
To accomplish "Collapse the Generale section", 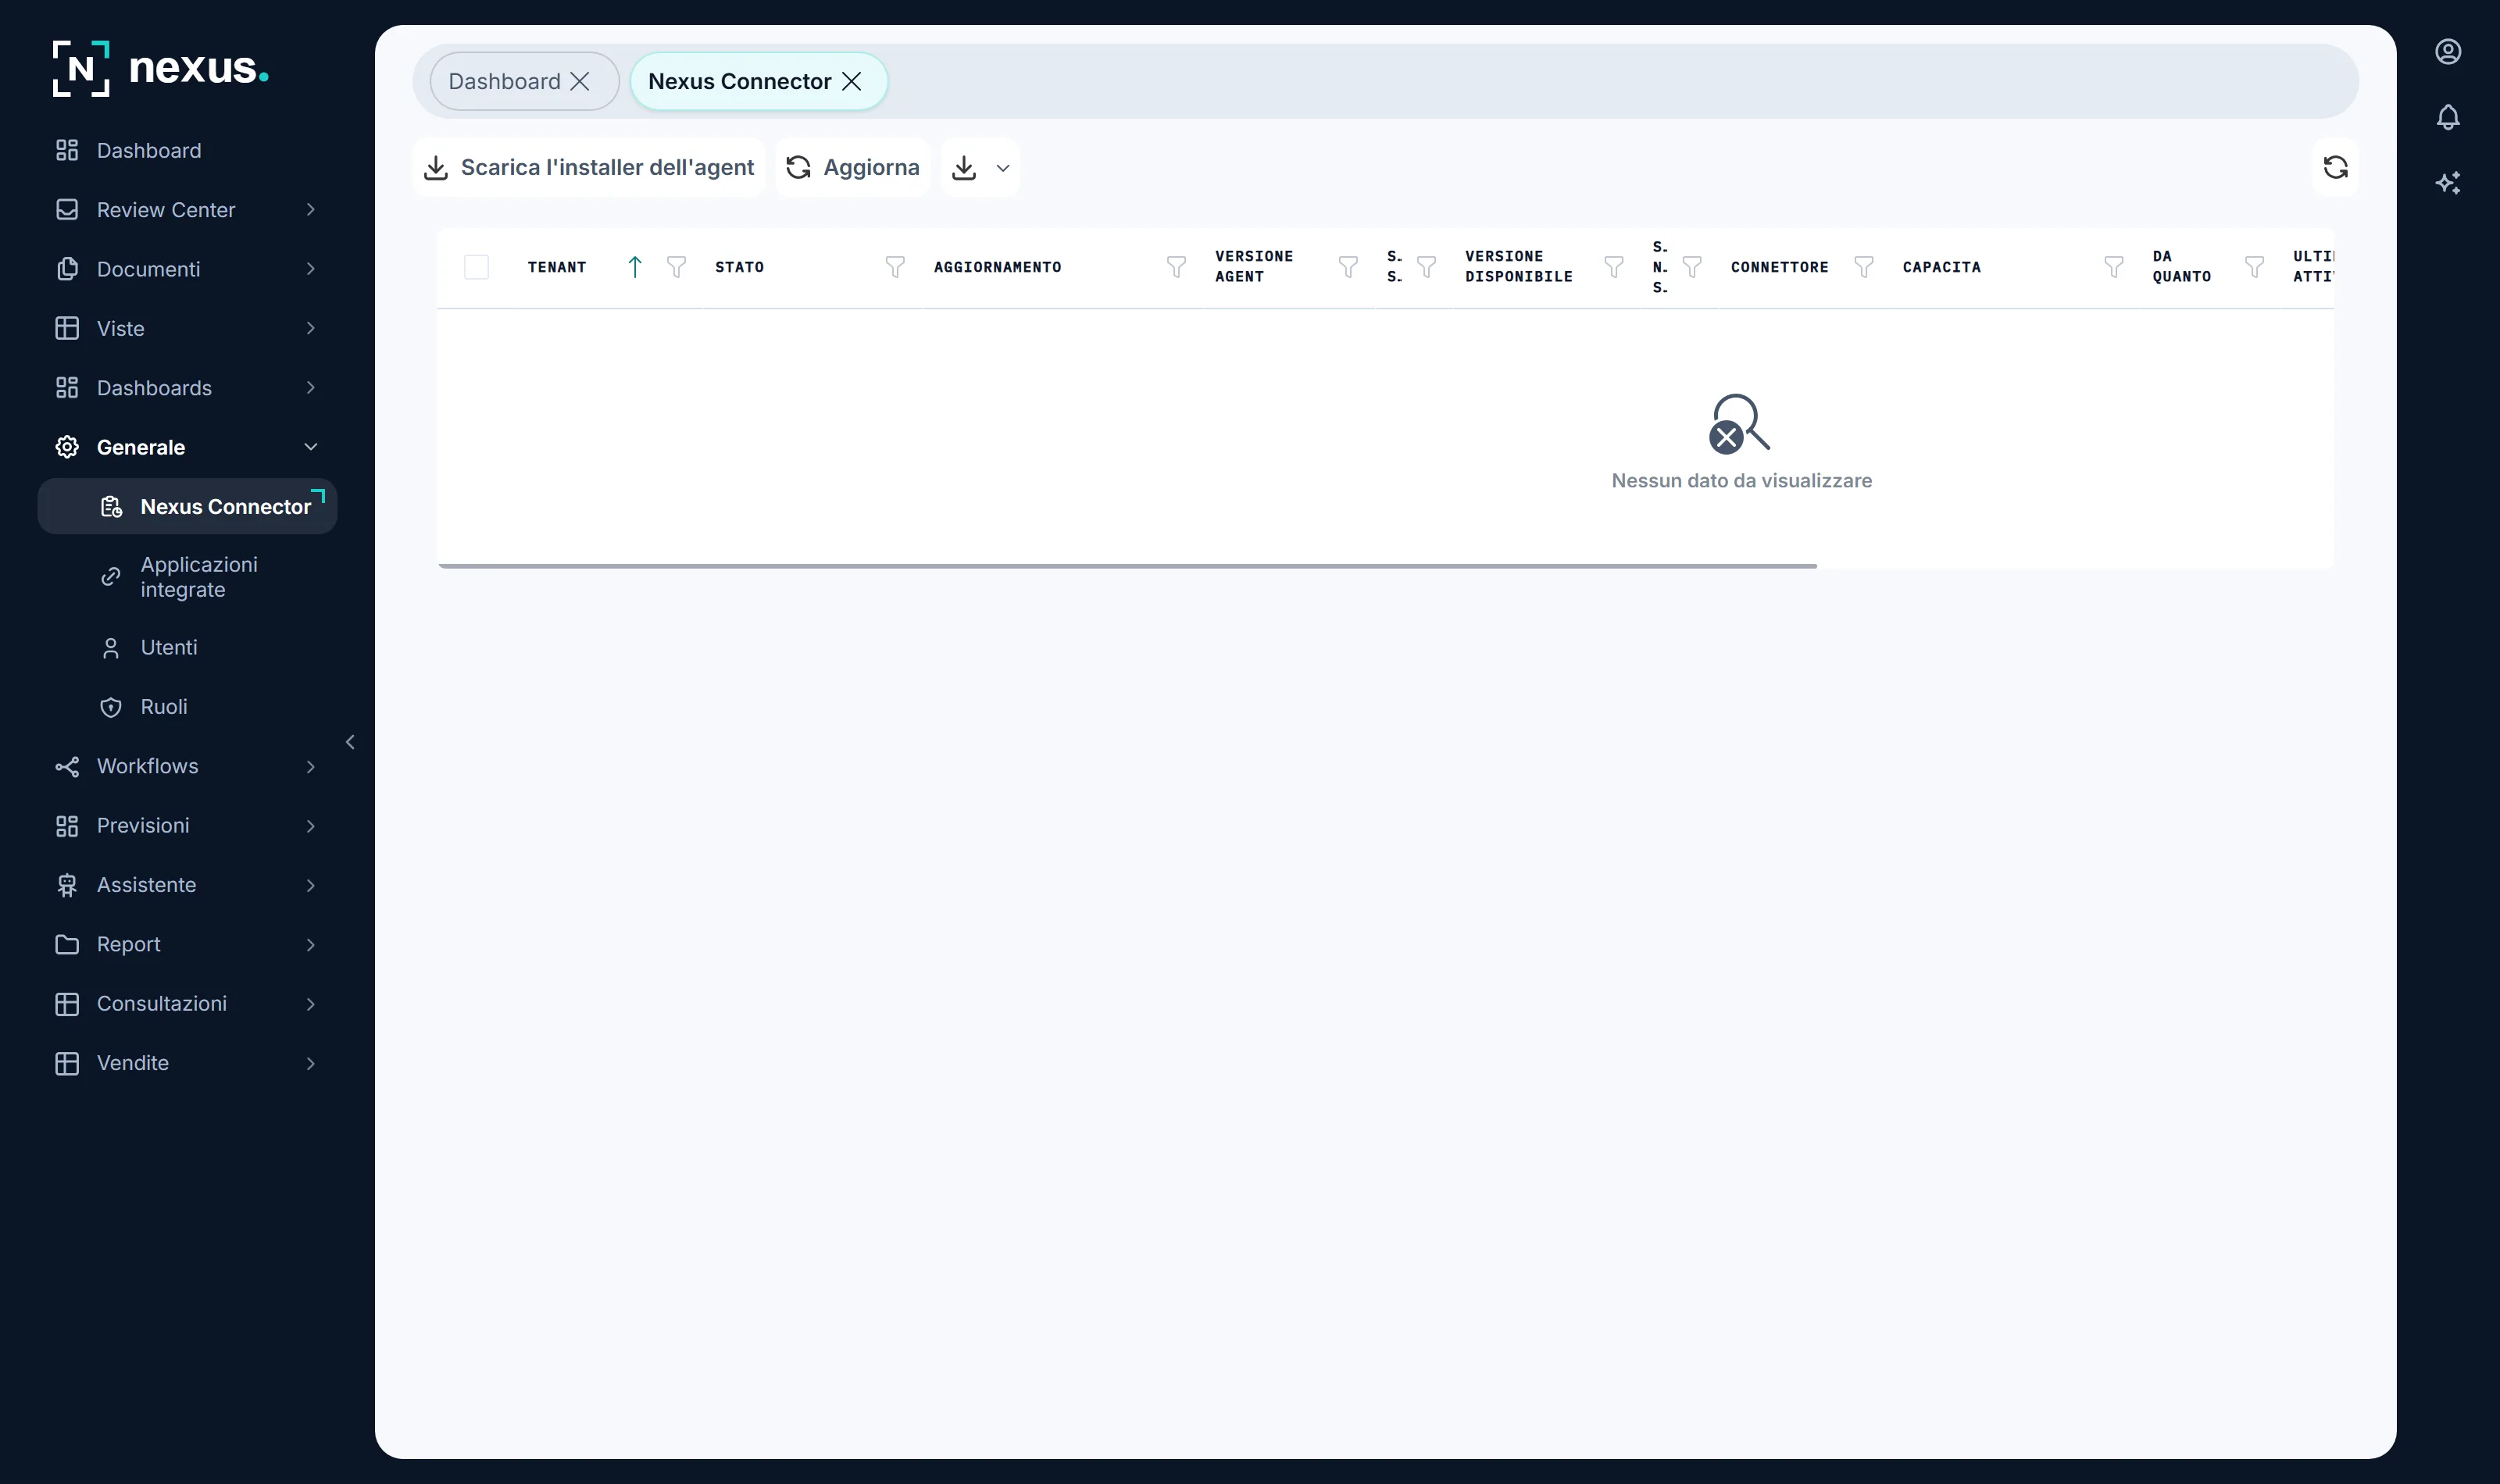I will (x=310, y=447).
